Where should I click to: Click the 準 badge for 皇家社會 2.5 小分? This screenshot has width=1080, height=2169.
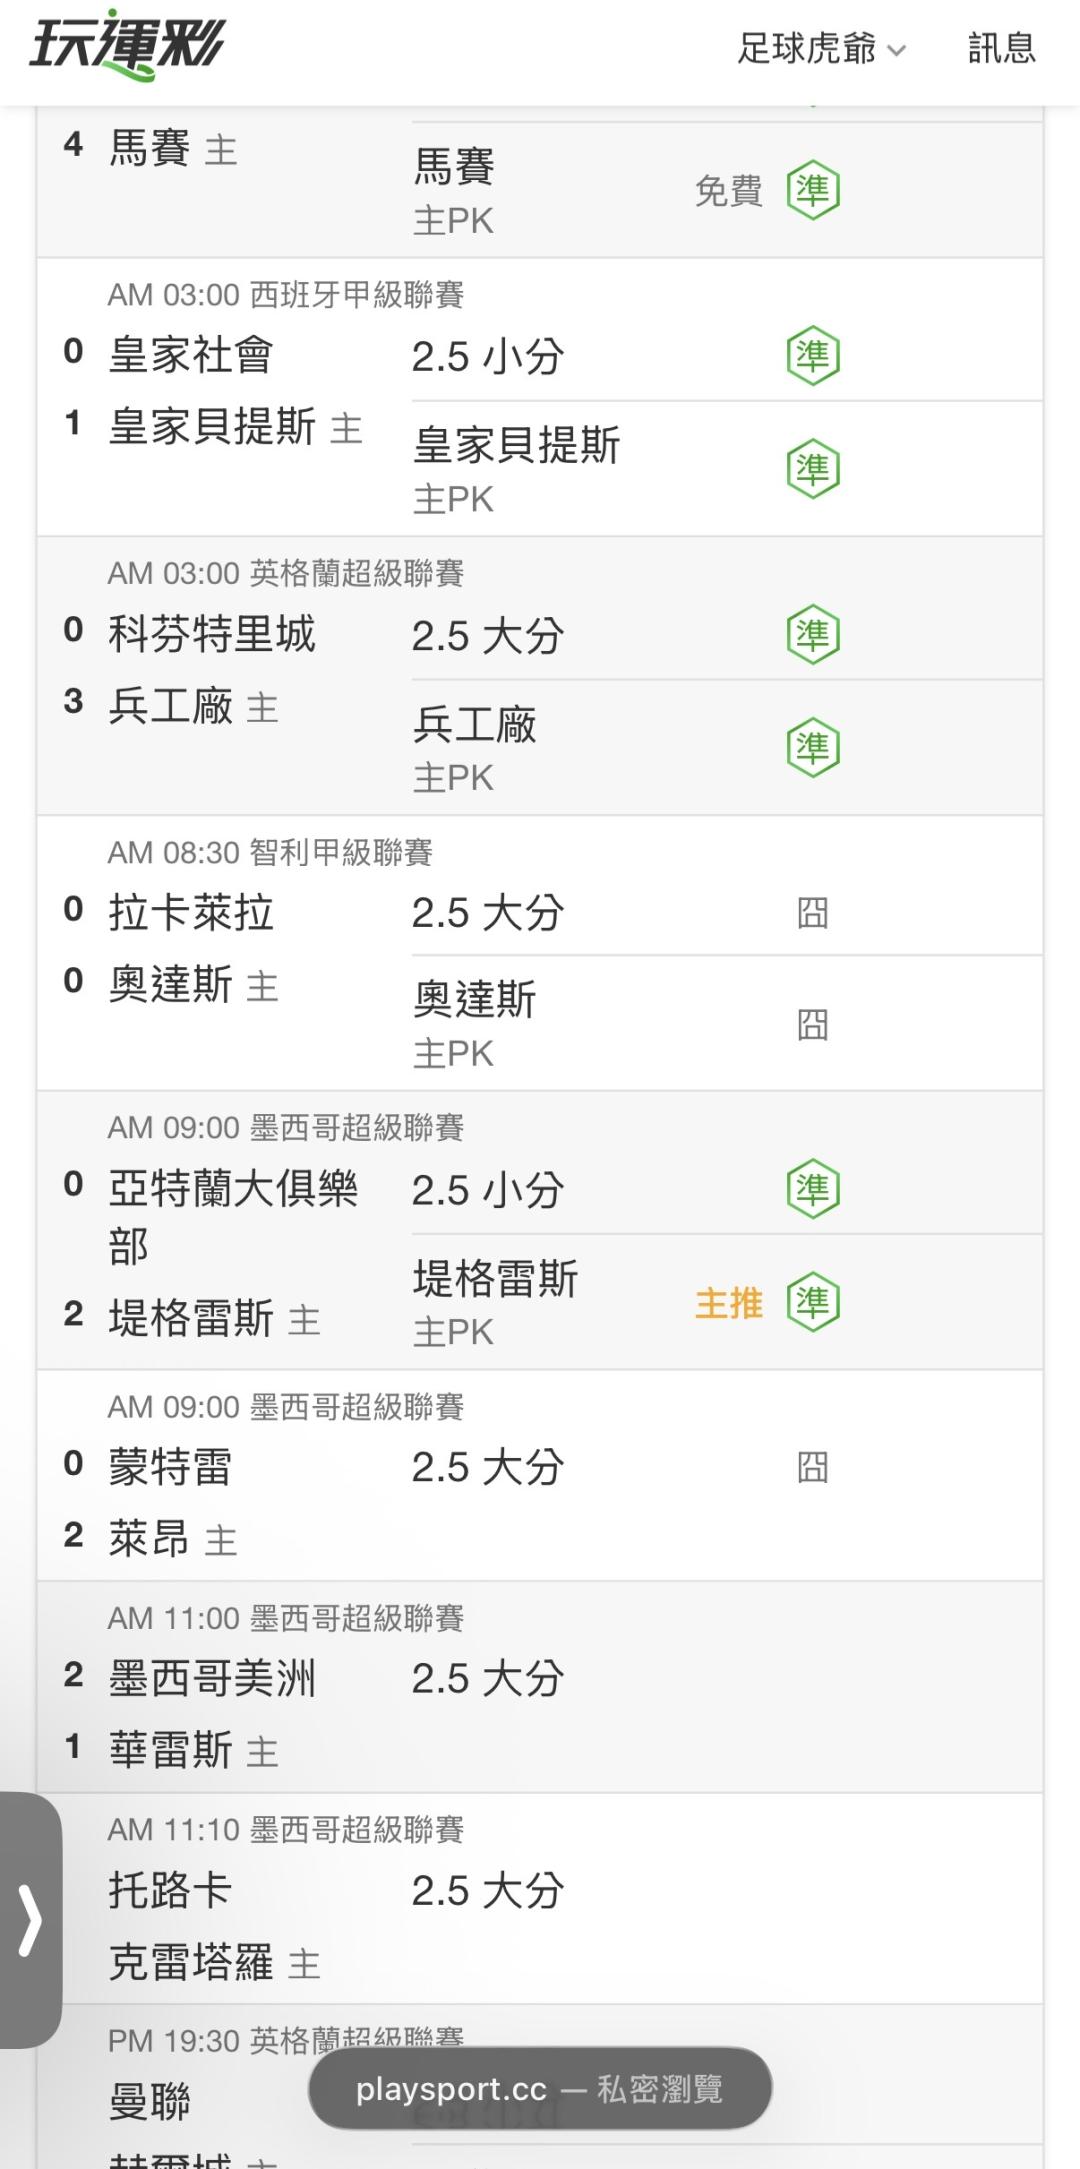[x=813, y=356]
